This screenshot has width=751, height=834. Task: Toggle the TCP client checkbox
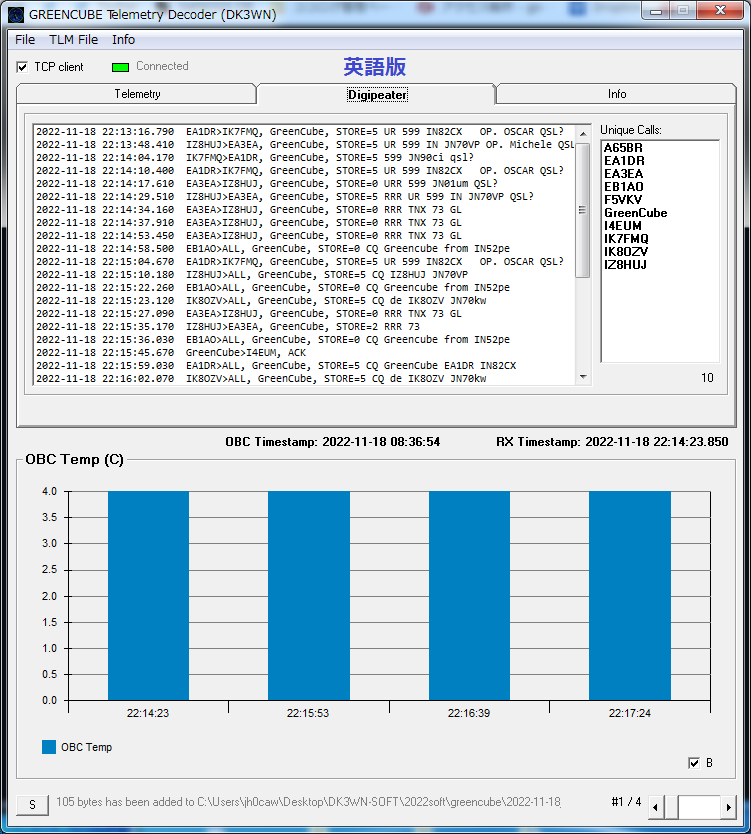(x=22, y=67)
